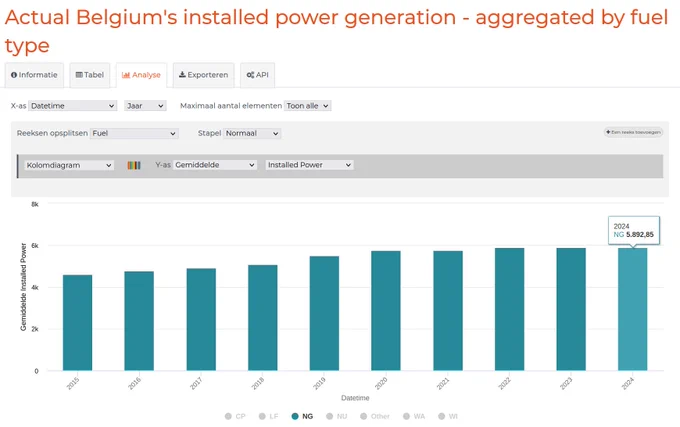
Task: Open the X-as Datetime dropdown
Action: pos(72,106)
